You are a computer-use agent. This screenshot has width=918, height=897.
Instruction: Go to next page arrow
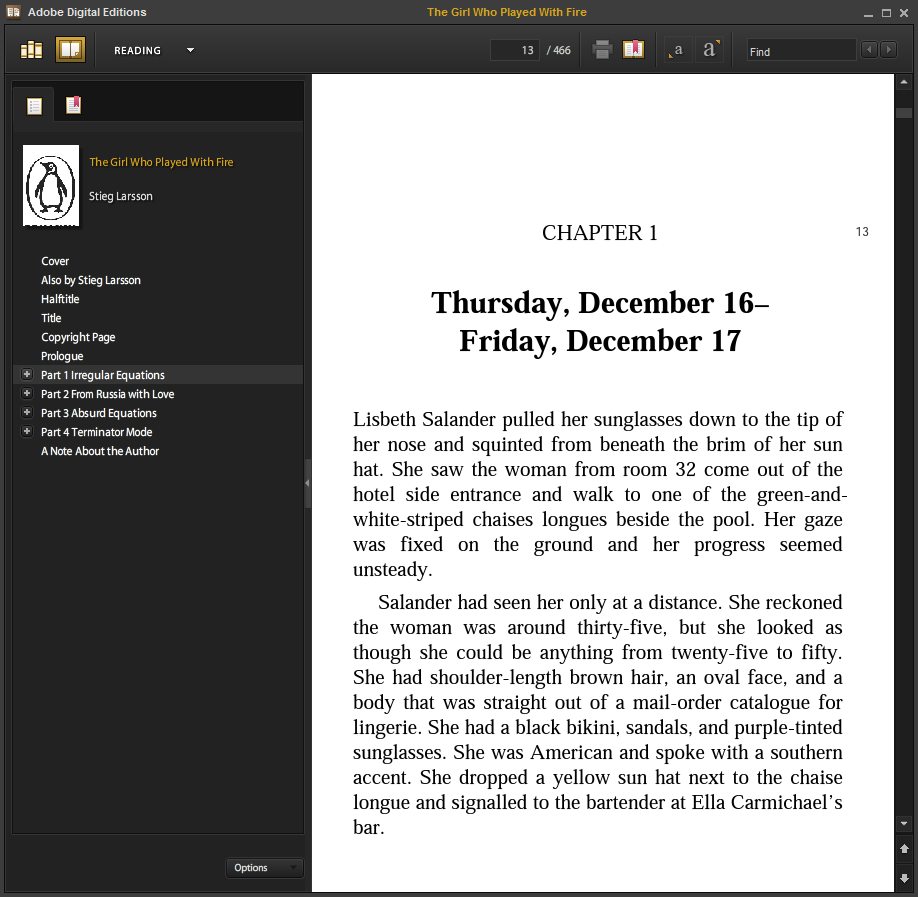click(904, 878)
